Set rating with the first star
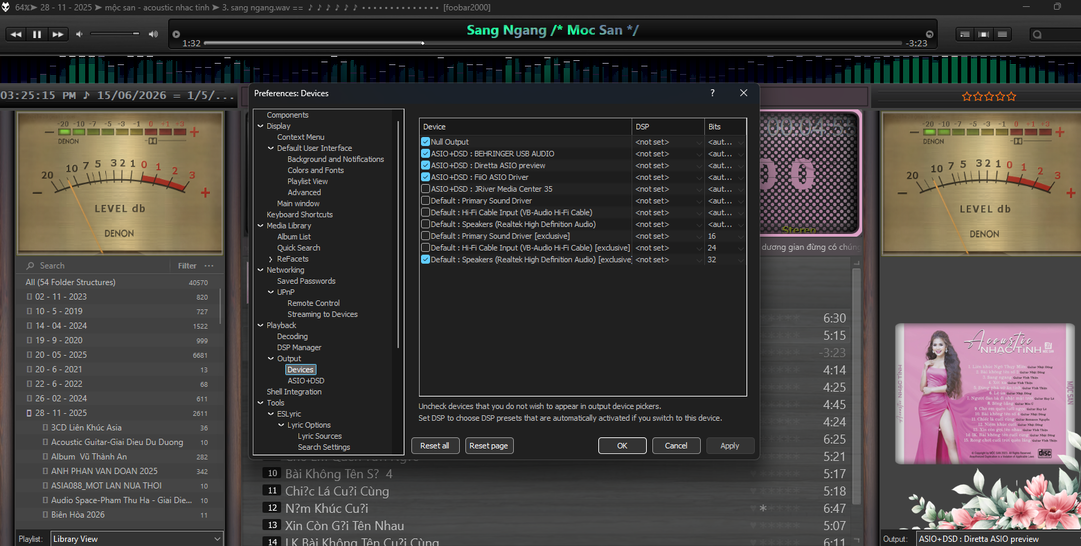This screenshot has width=1081, height=546. [x=967, y=97]
